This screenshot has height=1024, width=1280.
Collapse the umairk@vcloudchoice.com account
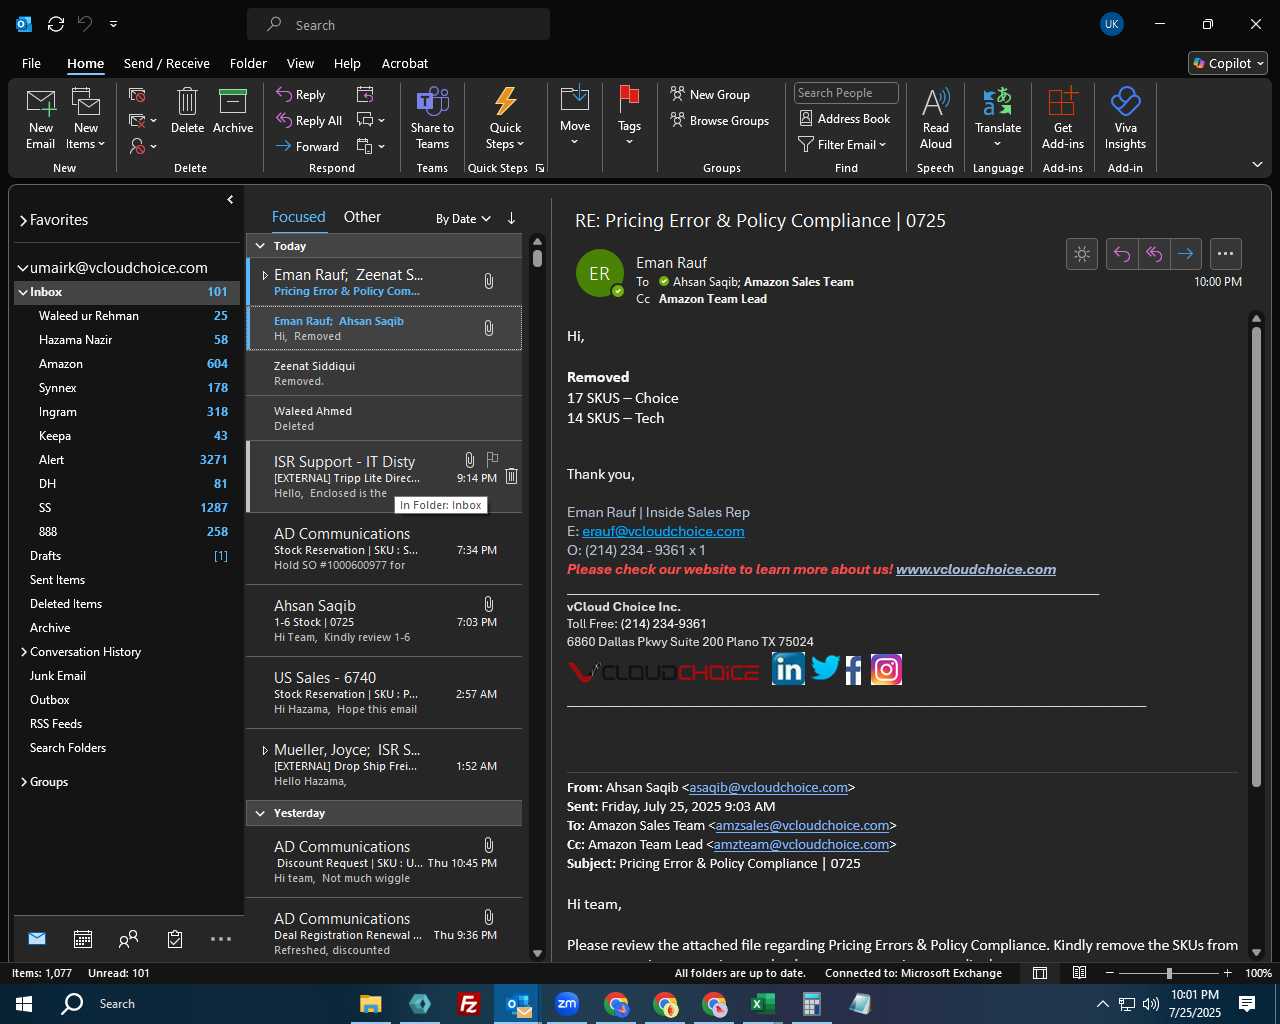coord(23,268)
